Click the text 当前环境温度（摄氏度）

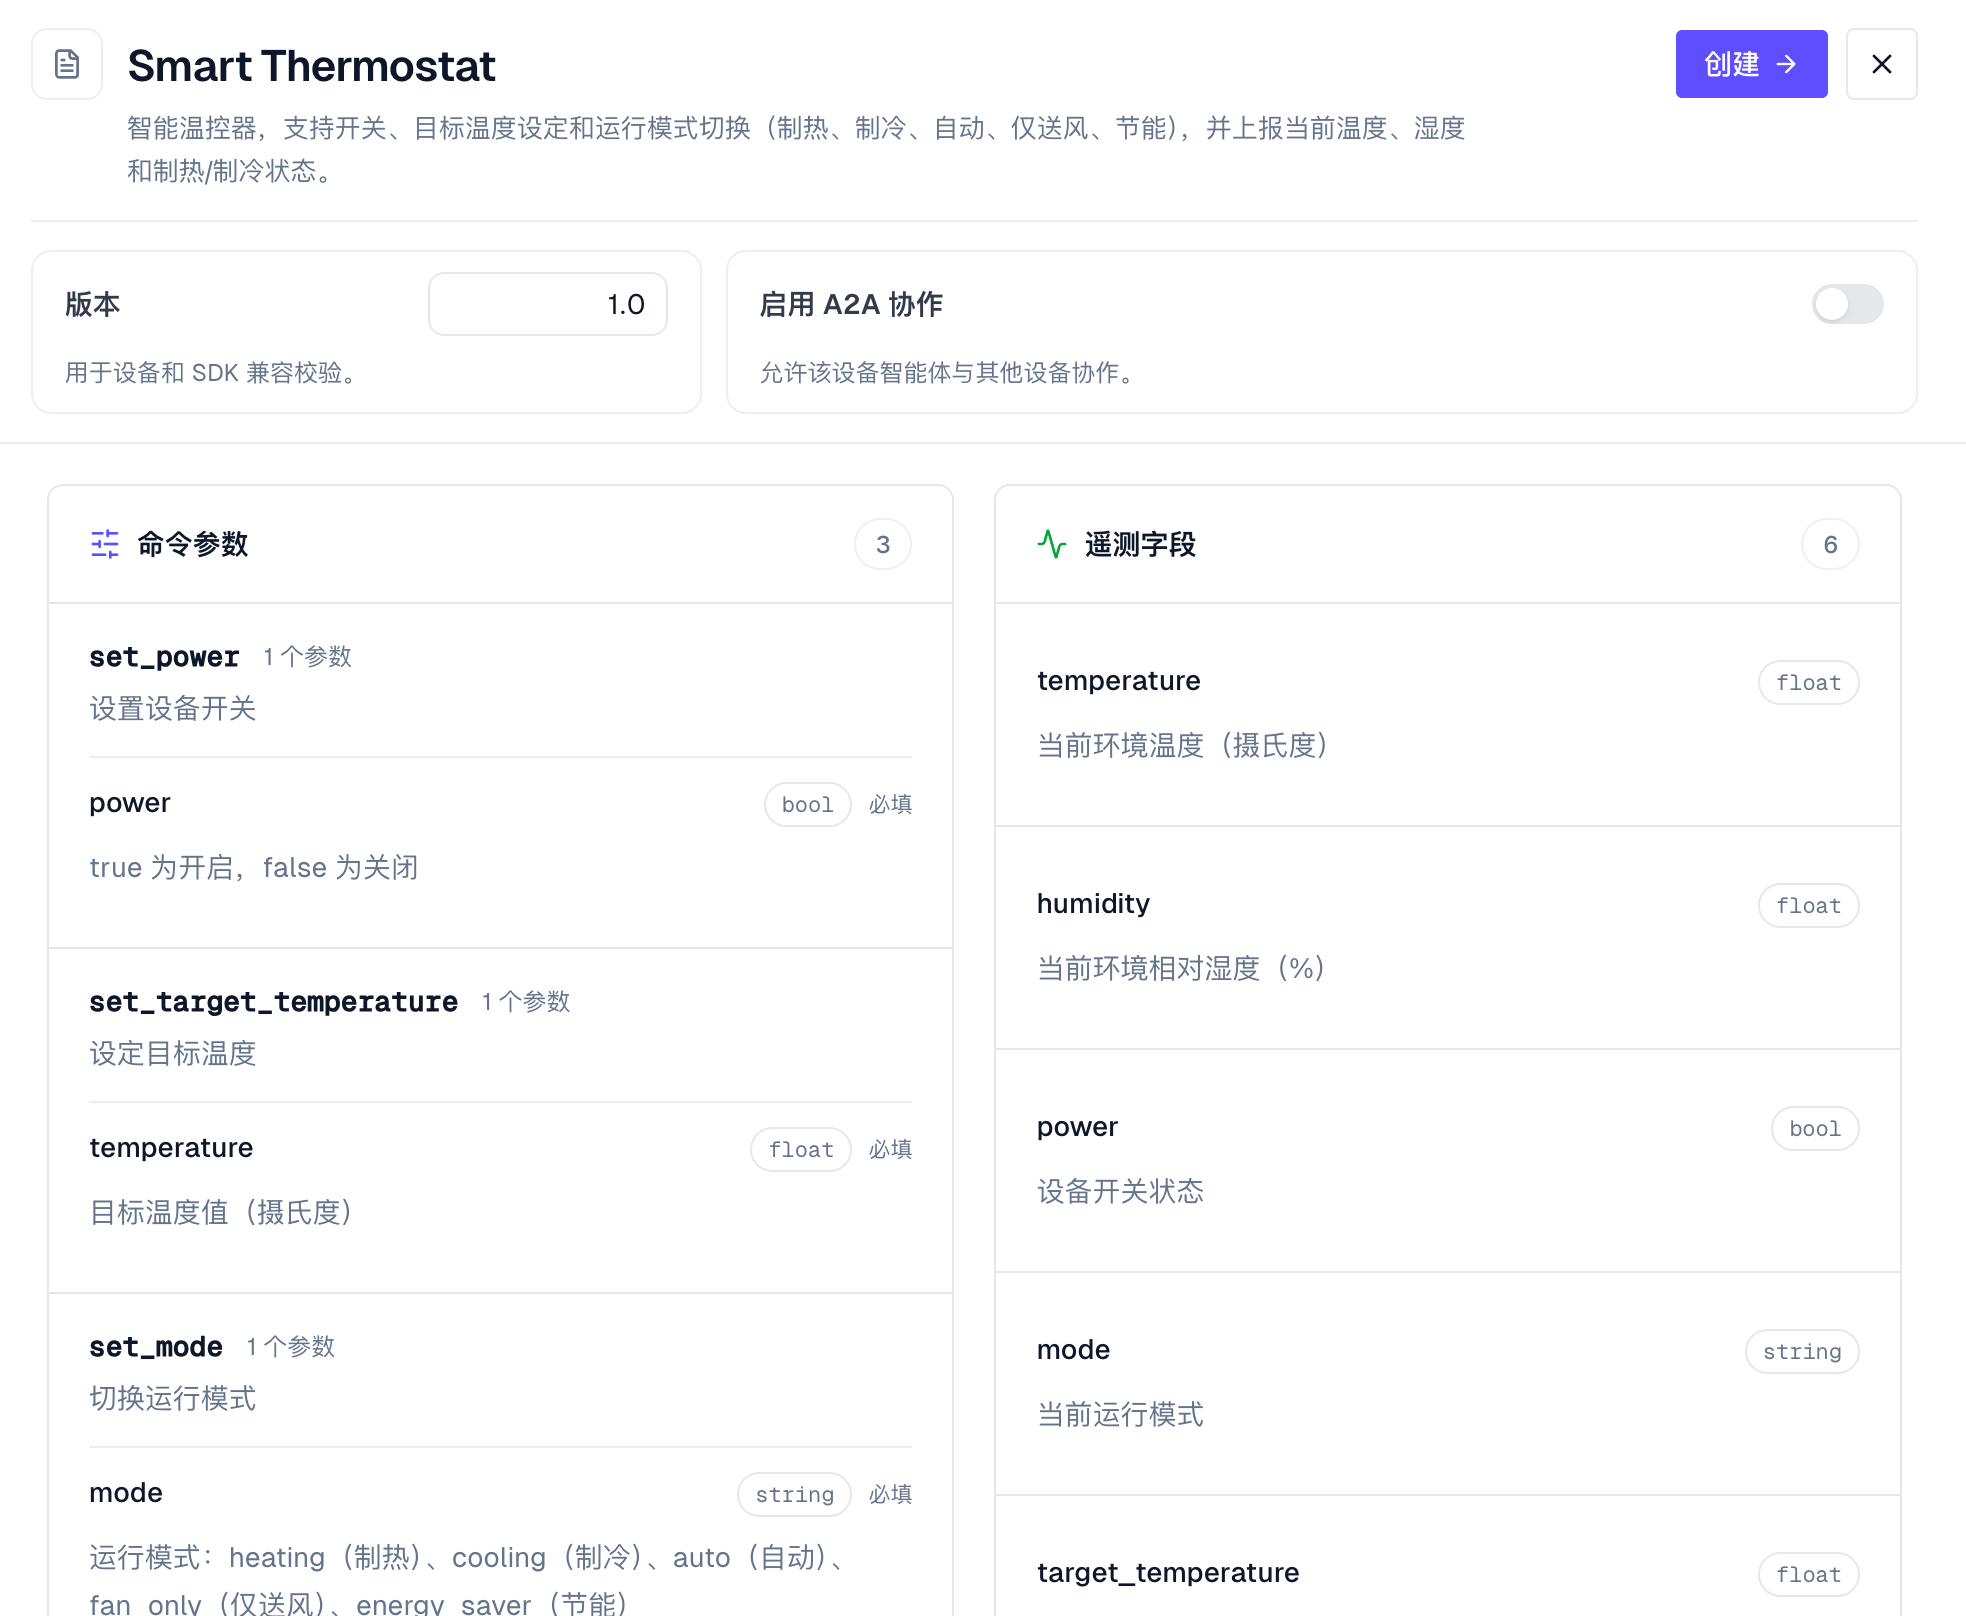click(x=1183, y=745)
